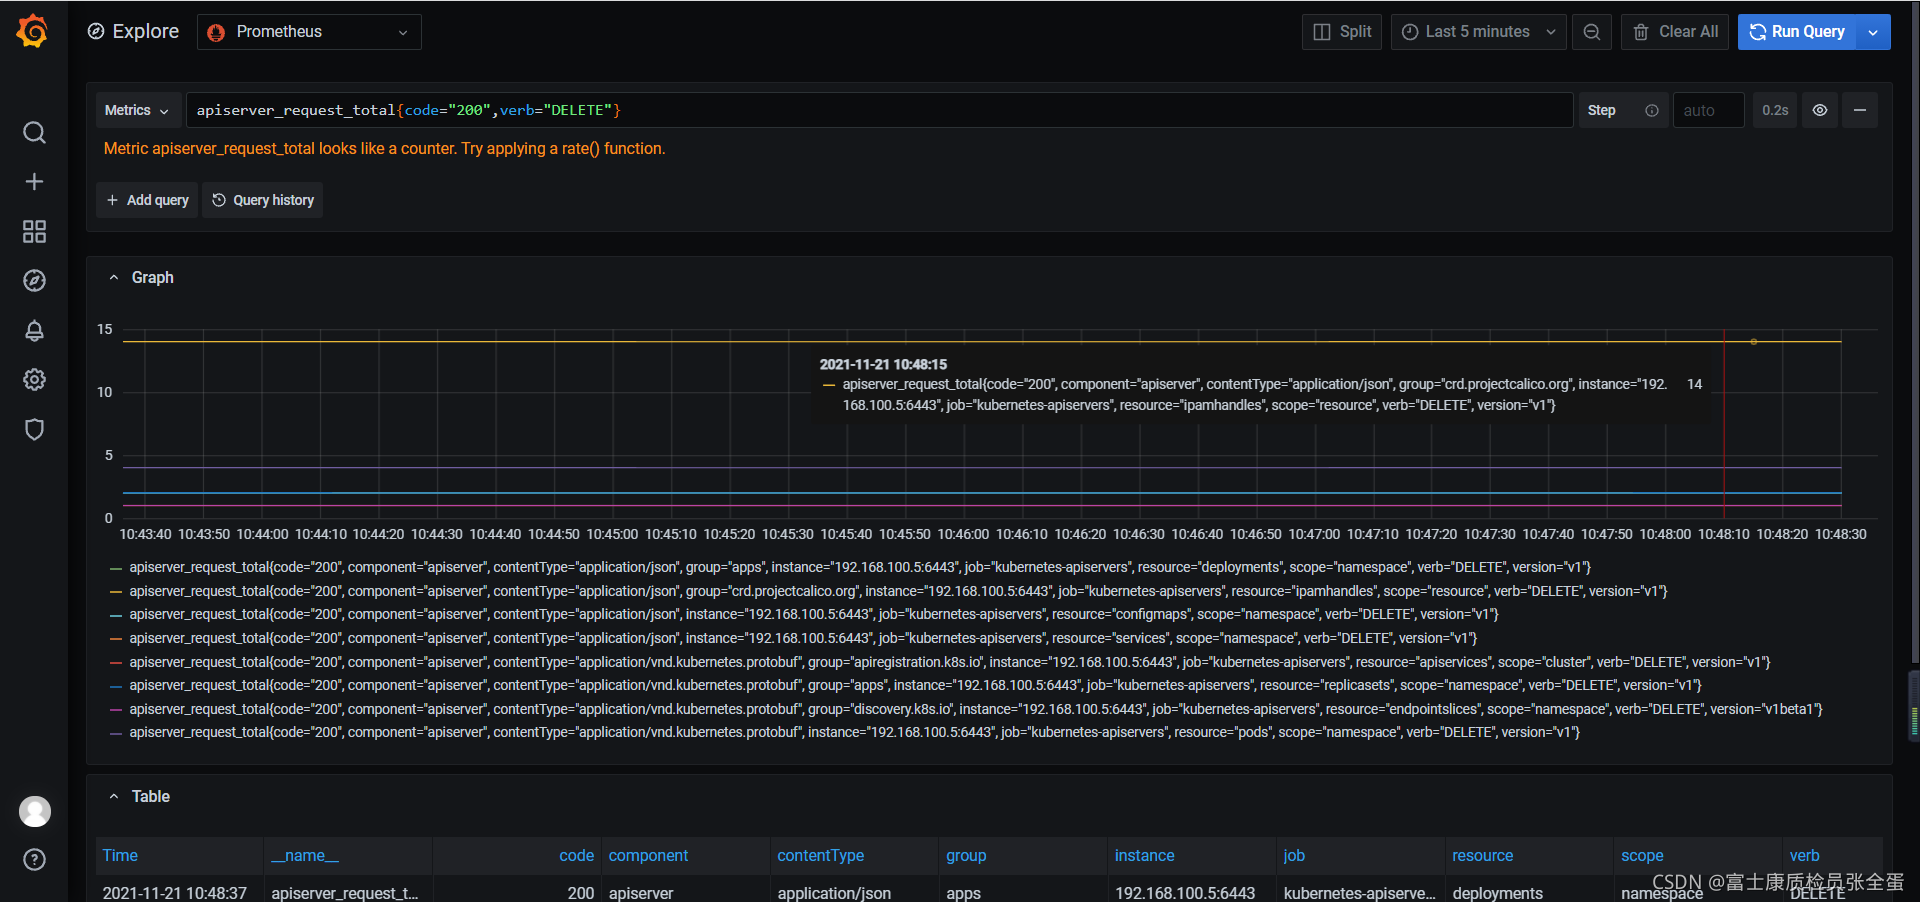Sort table by job column
Screen dimensions: 1920x902
click(1294, 855)
